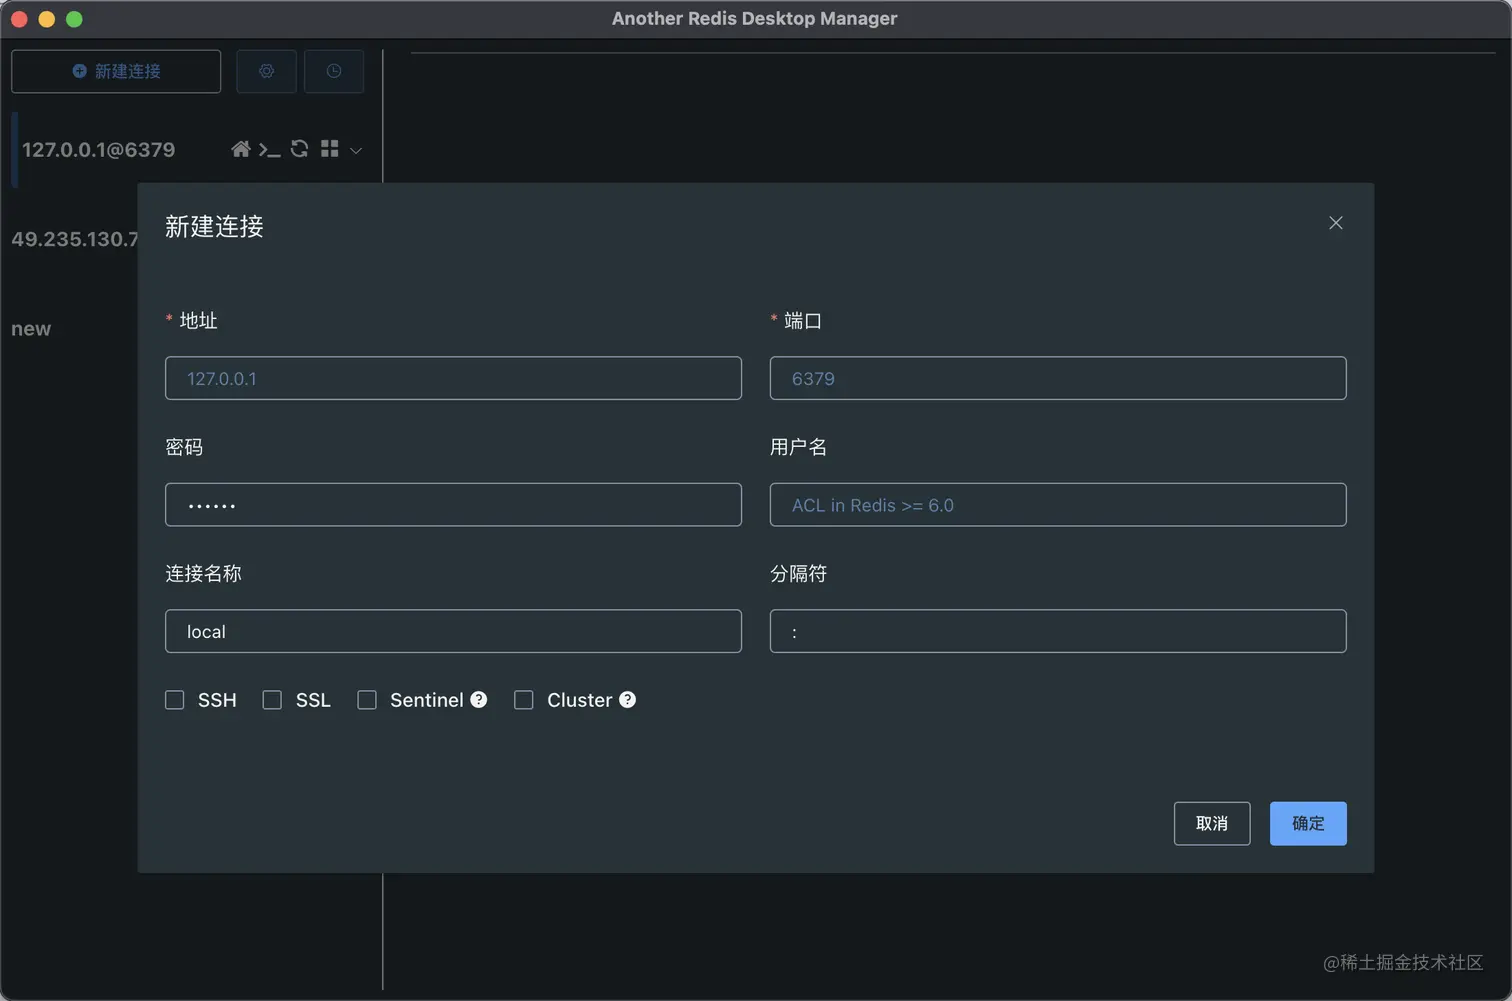Select the 127.0.0.1@6379 connection

pyautogui.click(x=98, y=149)
